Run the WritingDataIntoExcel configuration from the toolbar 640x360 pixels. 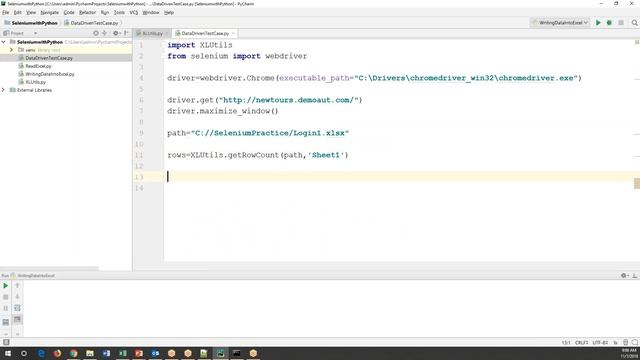tap(598, 23)
